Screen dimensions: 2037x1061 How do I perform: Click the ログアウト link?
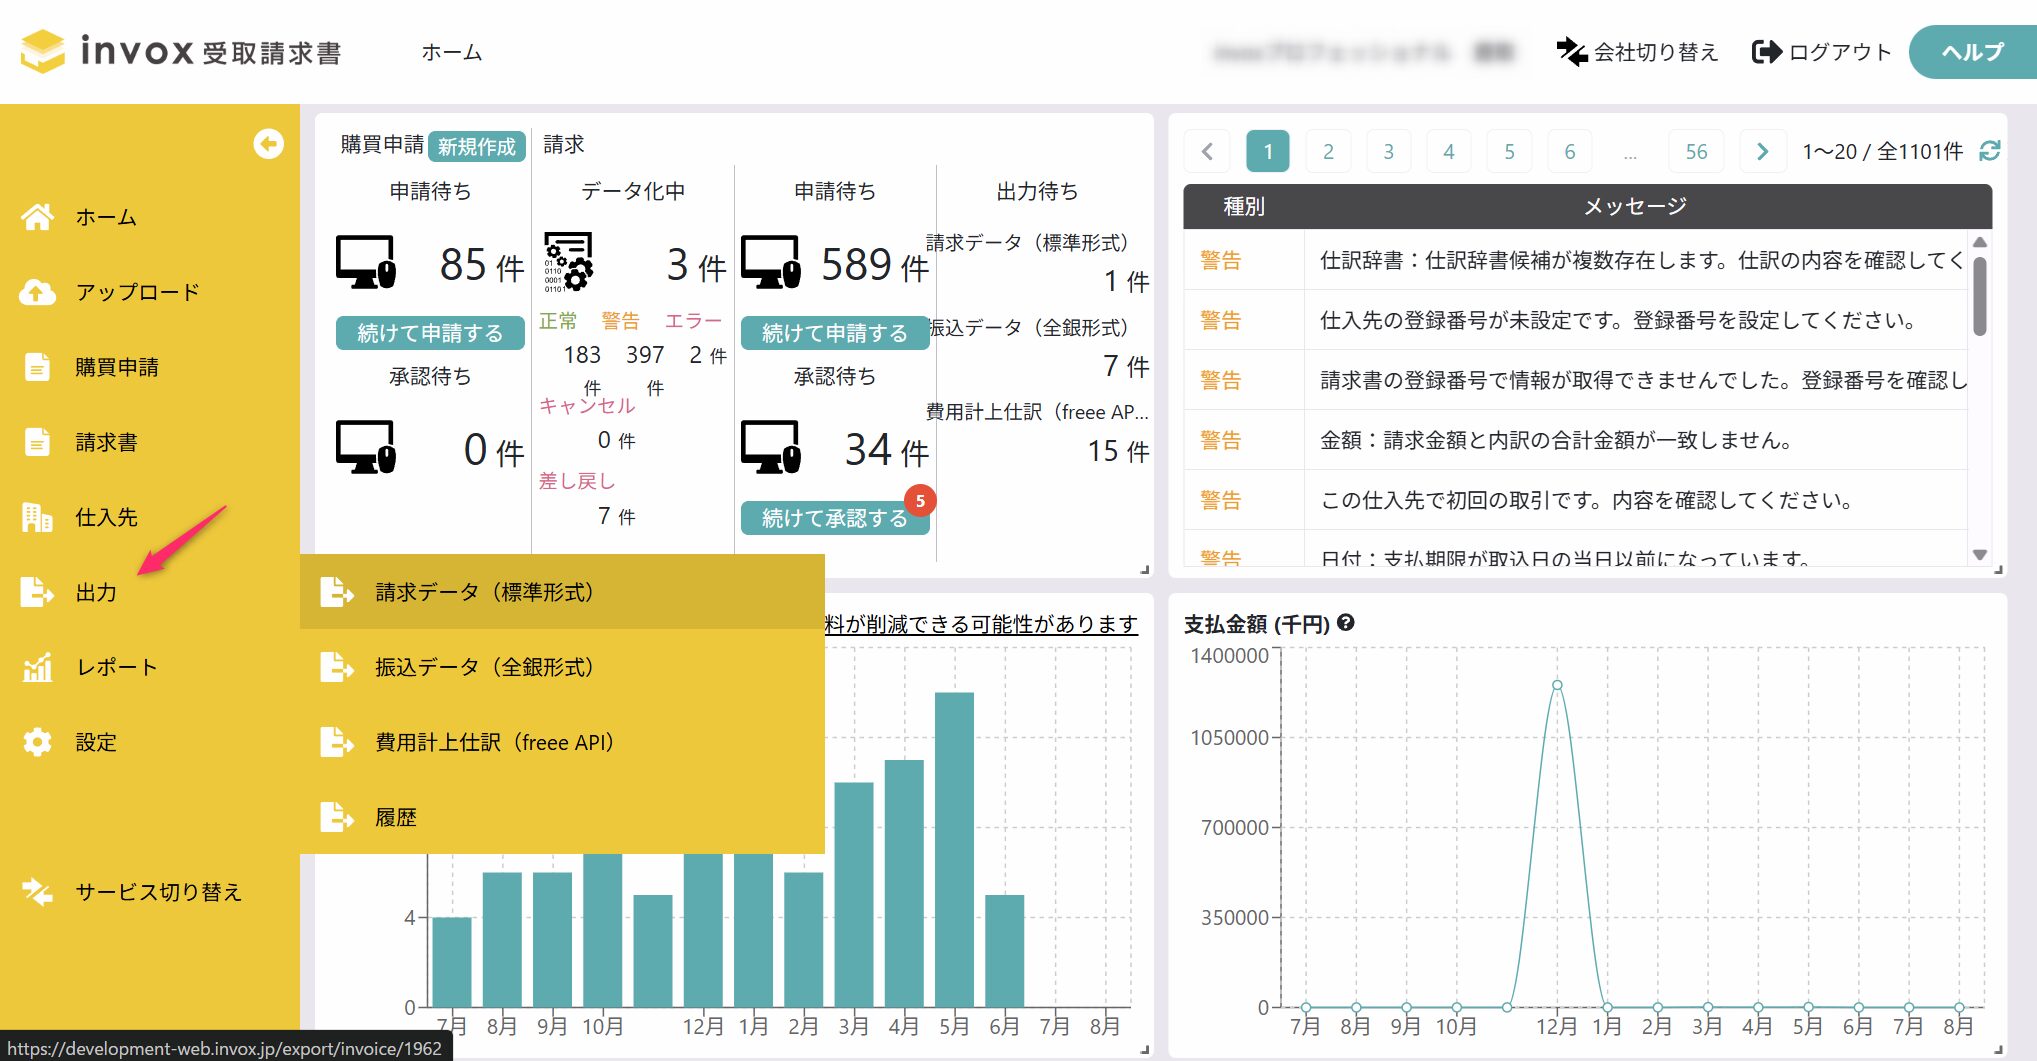pos(1822,52)
